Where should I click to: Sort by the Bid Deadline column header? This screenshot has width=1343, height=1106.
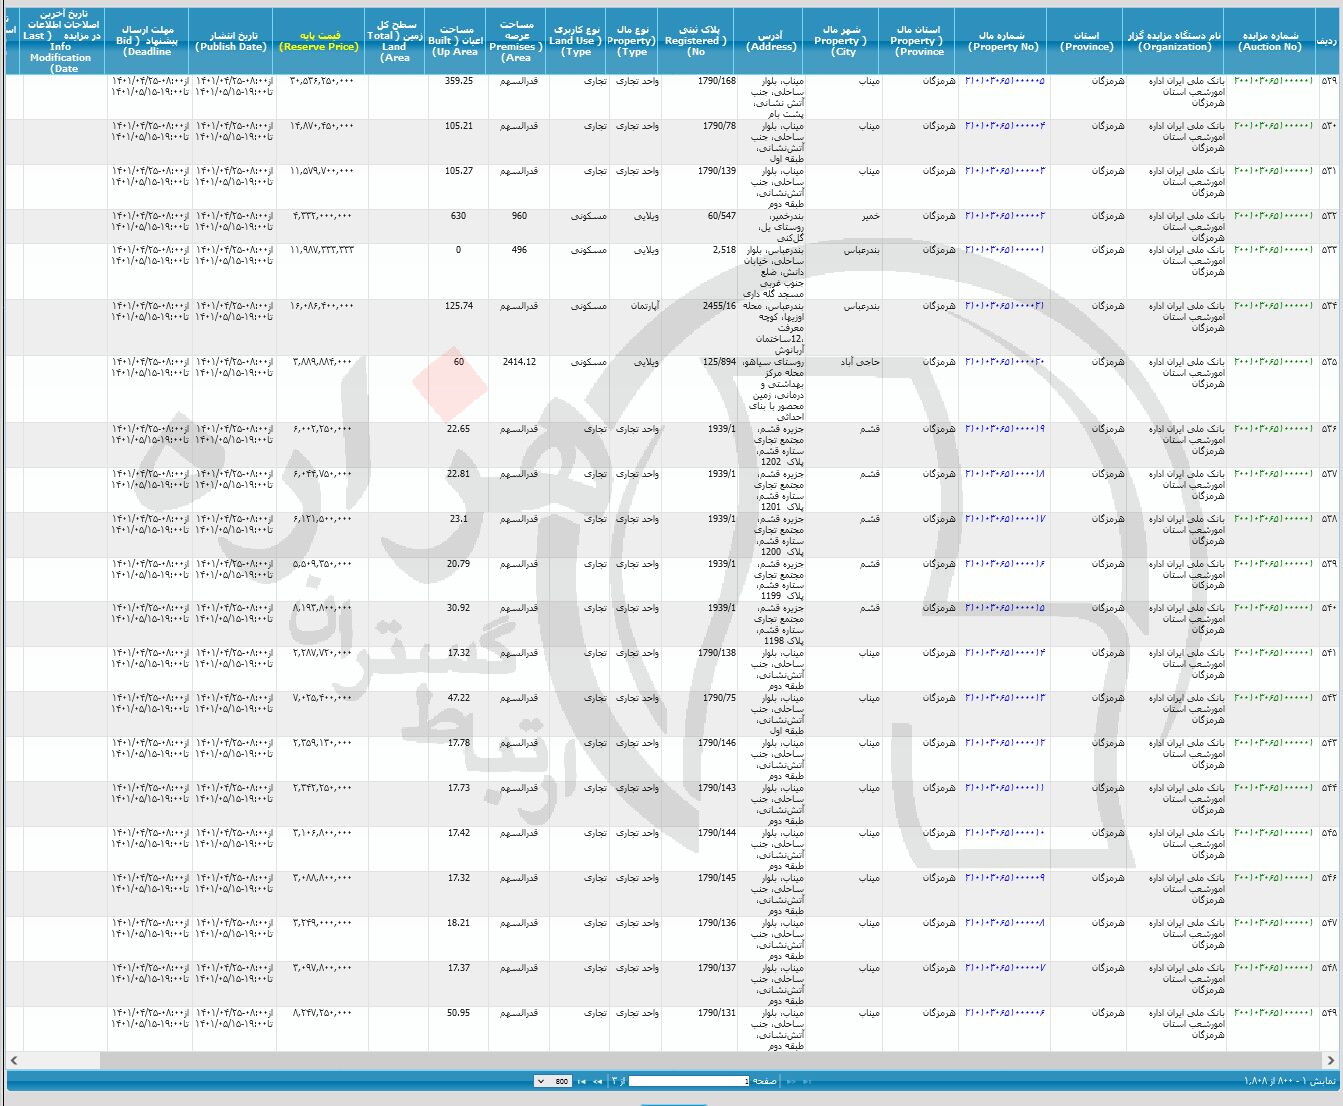coord(148,42)
